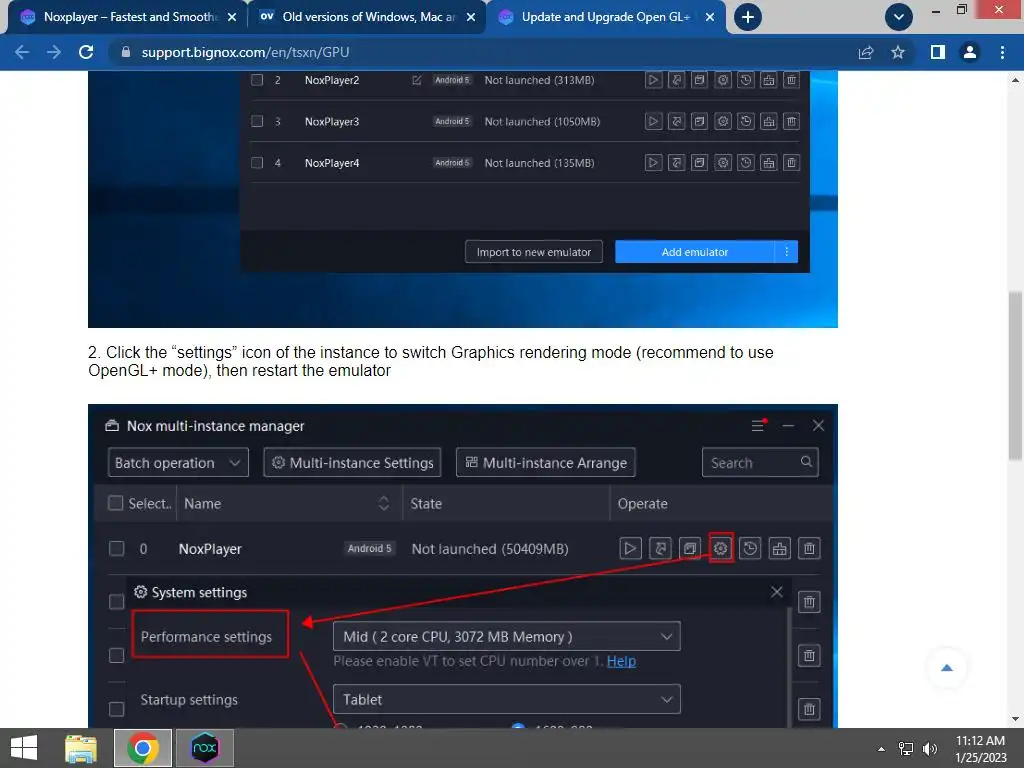Viewport: 1024px width, 768px height.
Task: Open a new browser tab
Action: point(748,17)
